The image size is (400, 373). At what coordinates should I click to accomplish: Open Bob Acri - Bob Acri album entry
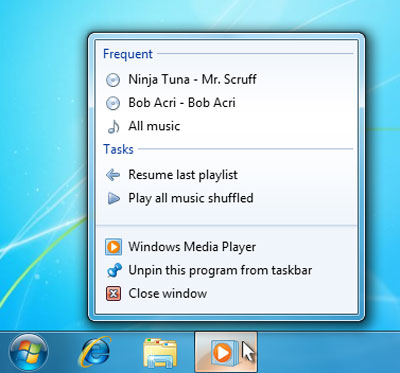click(226, 103)
